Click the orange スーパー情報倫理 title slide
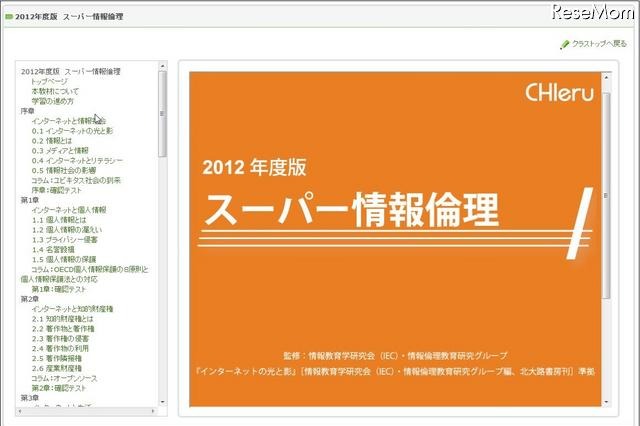The image size is (640, 426). pos(395,240)
